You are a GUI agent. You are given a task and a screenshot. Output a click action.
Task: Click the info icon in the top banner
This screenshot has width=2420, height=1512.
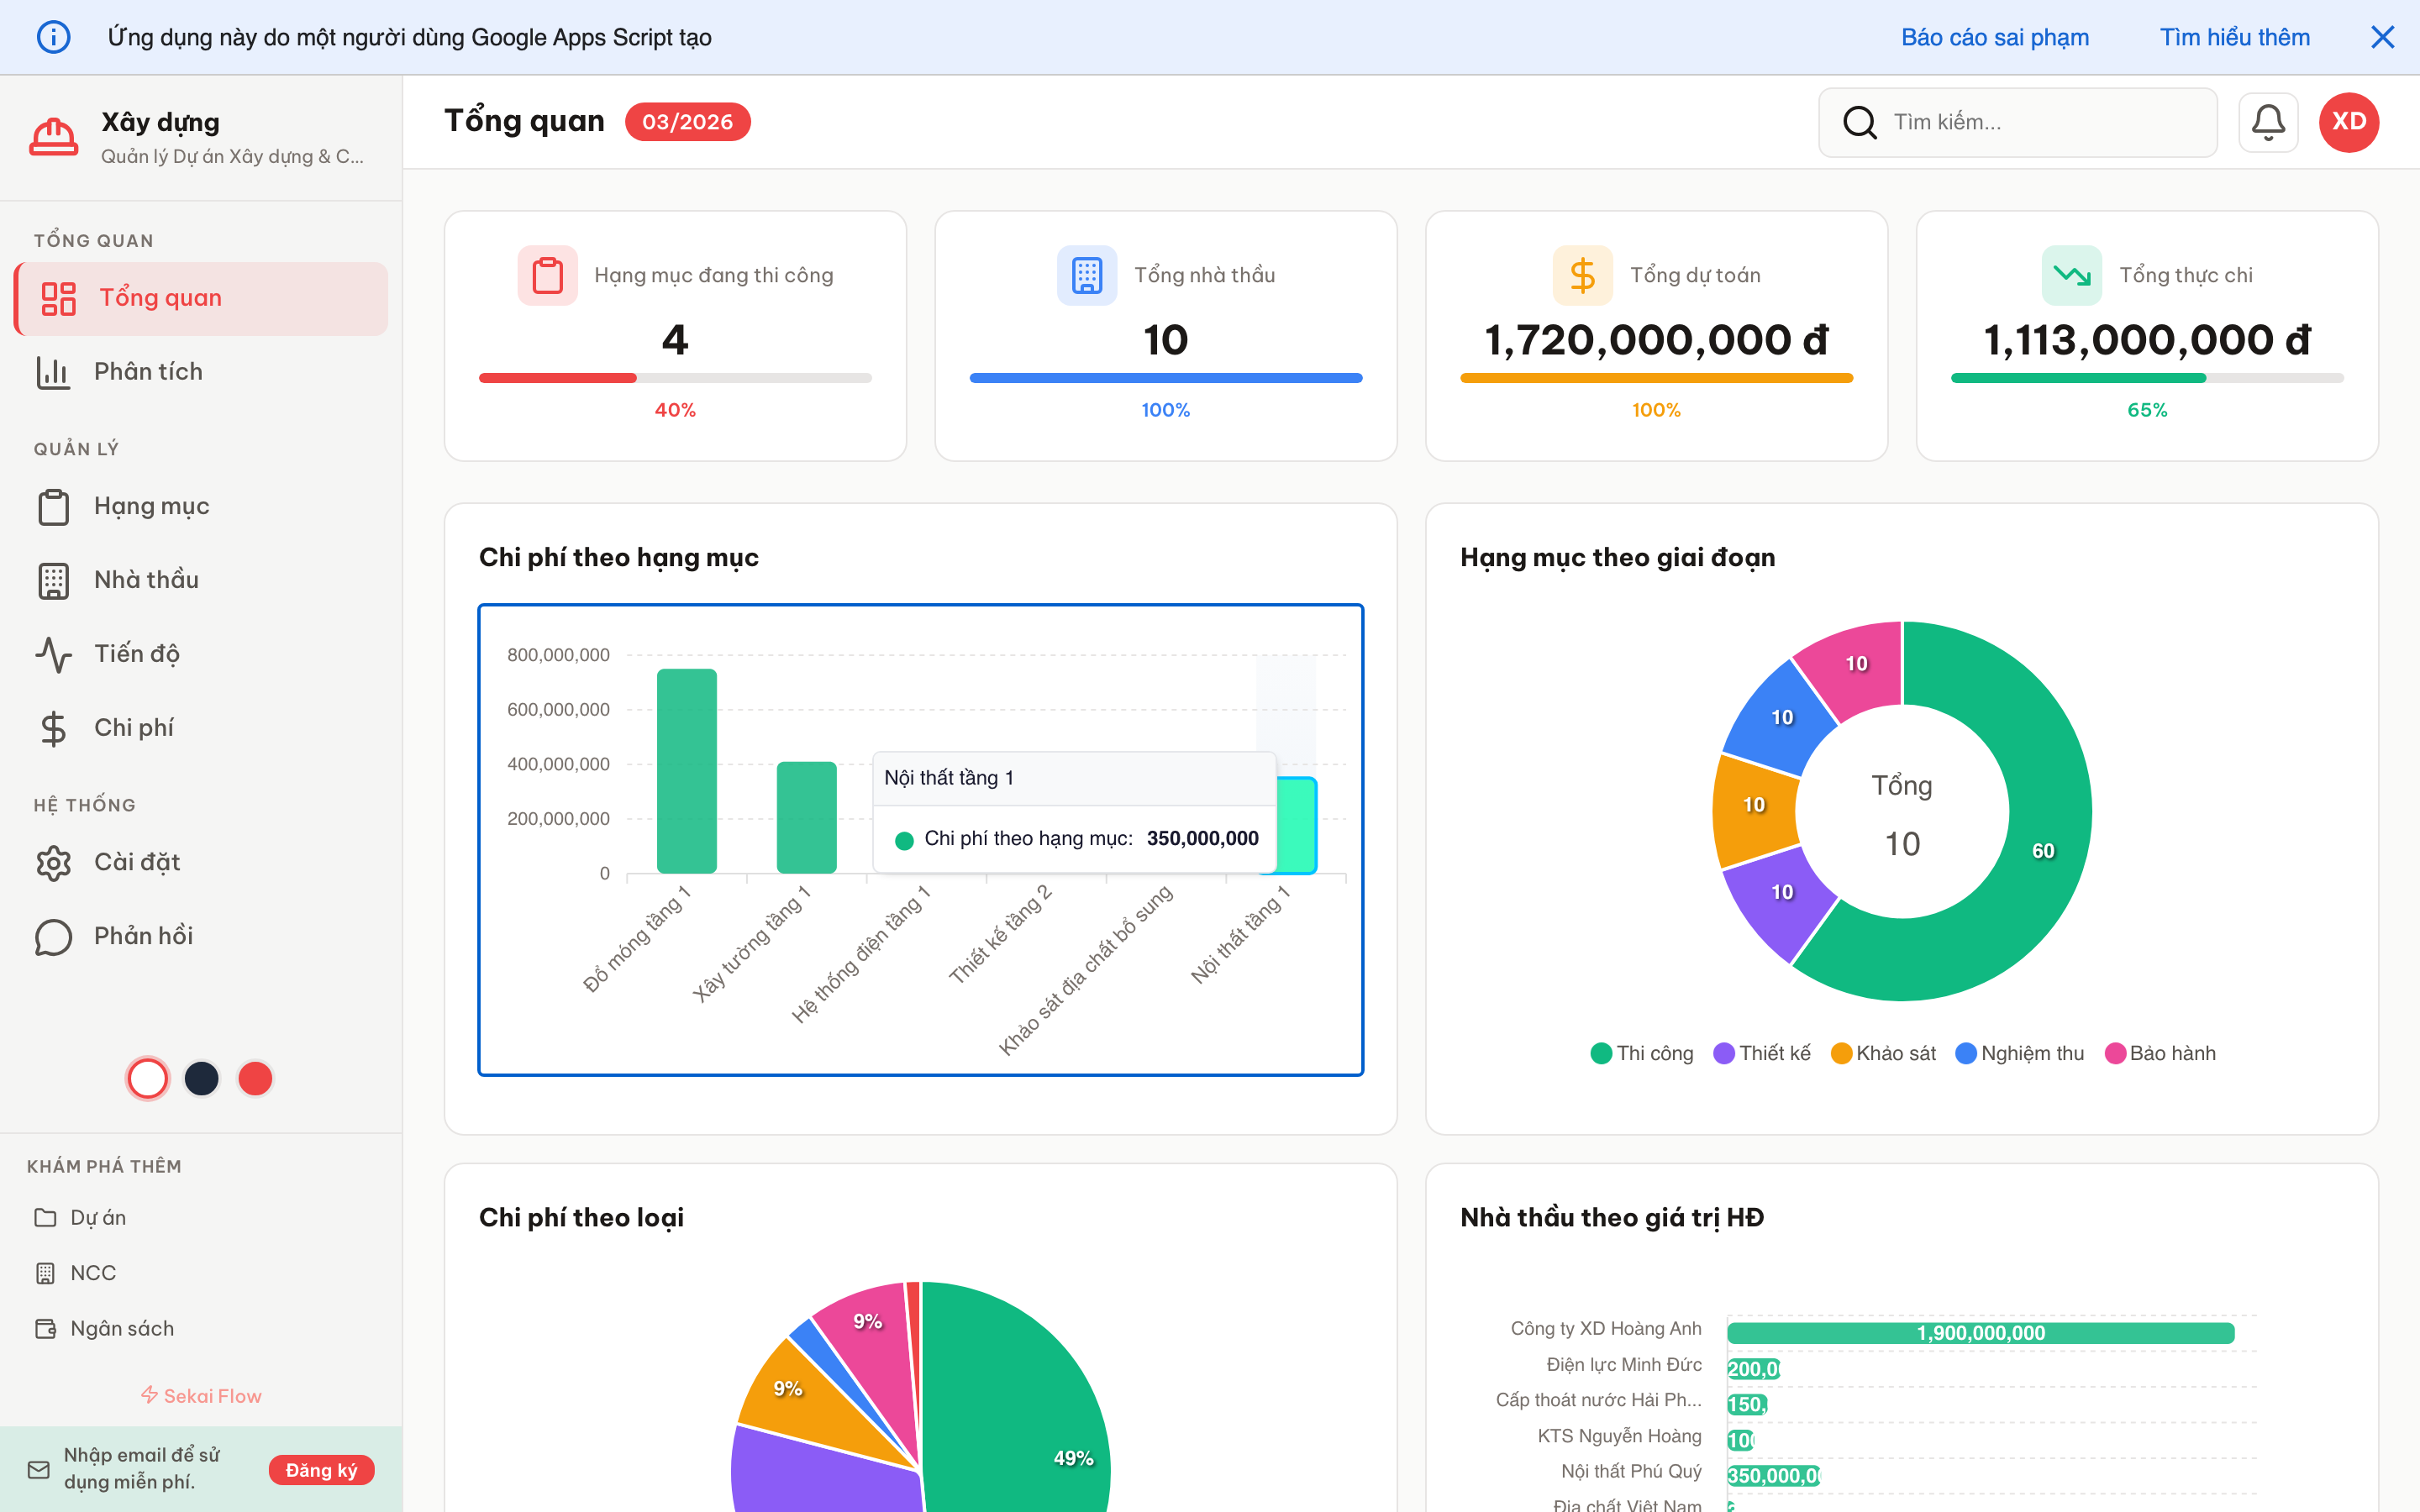click(x=54, y=36)
